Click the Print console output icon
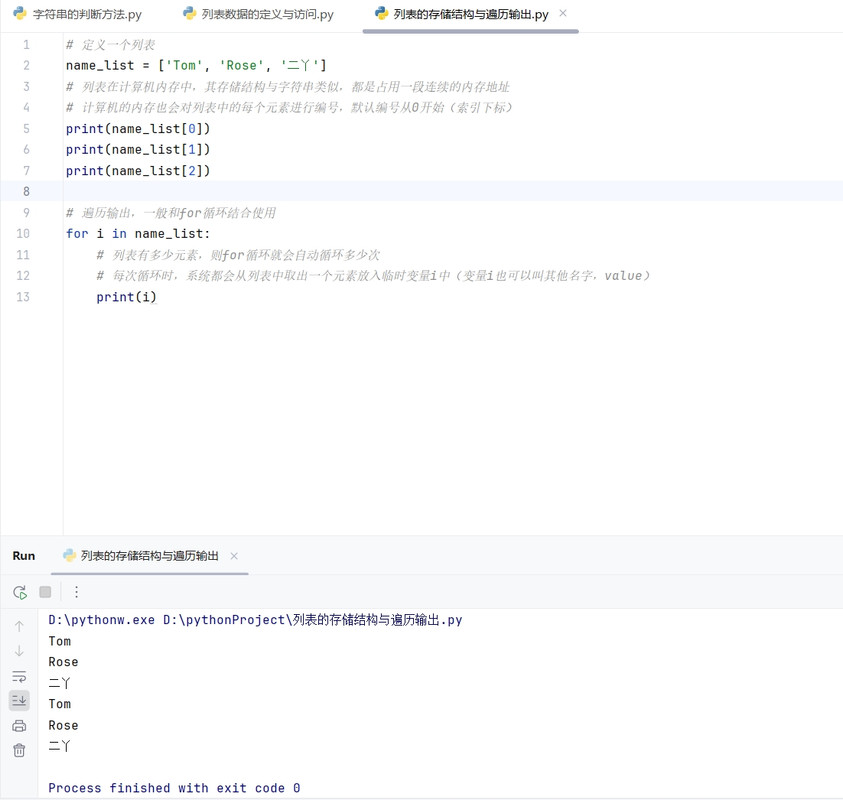843x800 pixels. pos(19,726)
